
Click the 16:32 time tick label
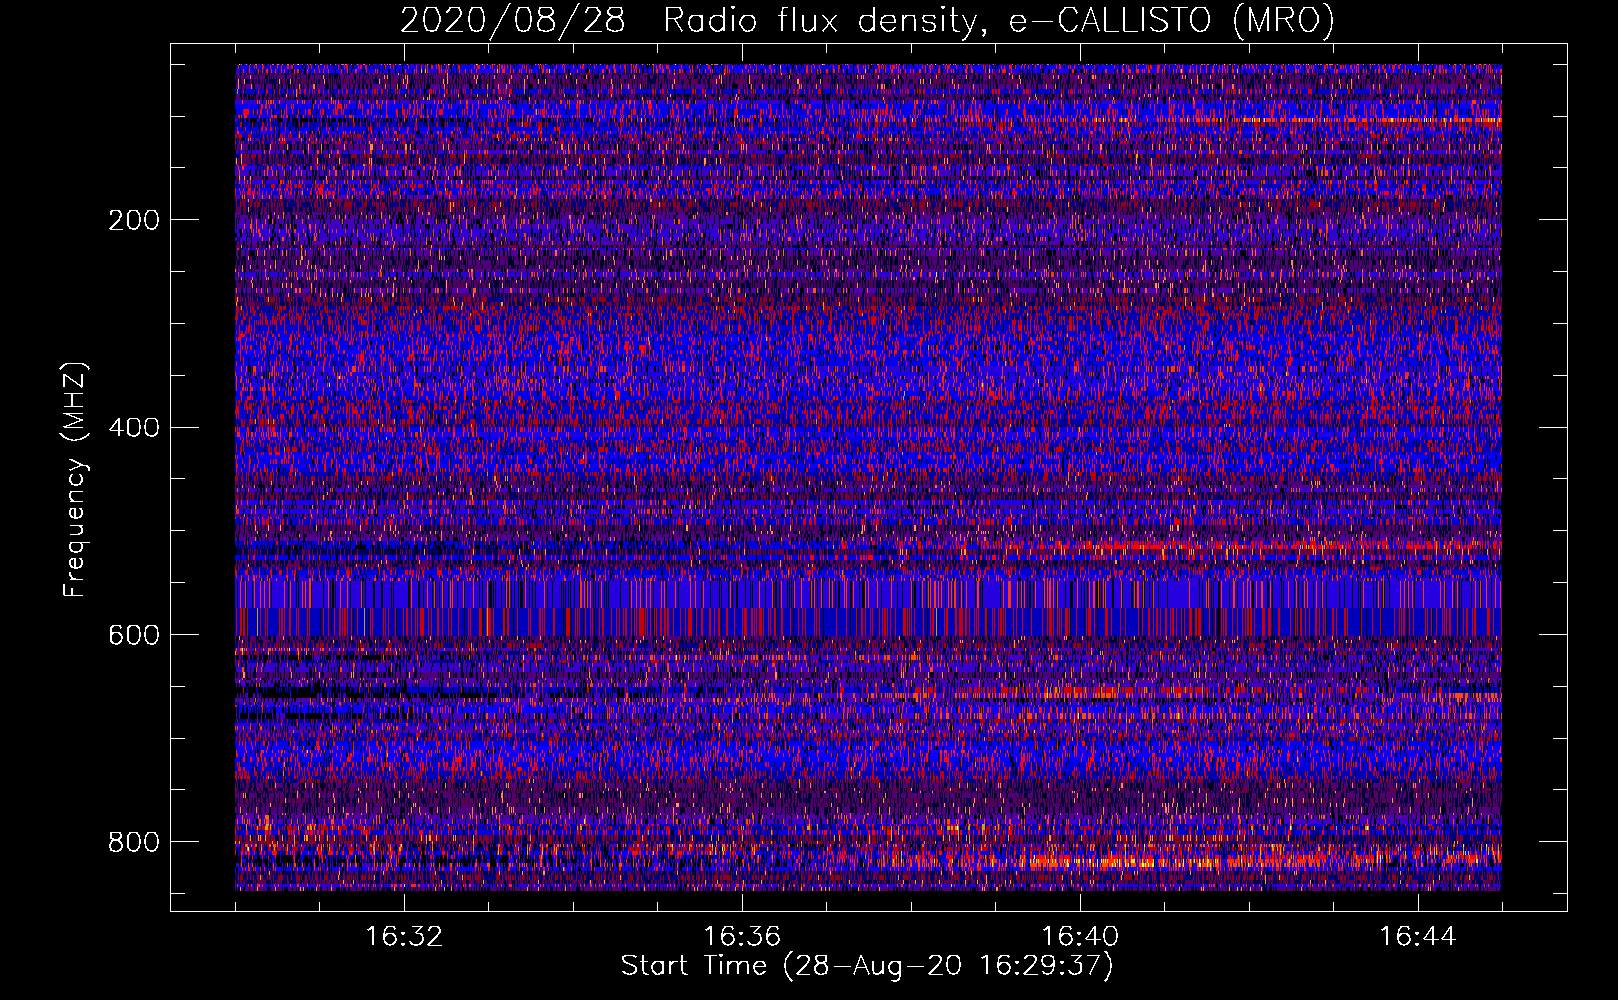point(404,937)
